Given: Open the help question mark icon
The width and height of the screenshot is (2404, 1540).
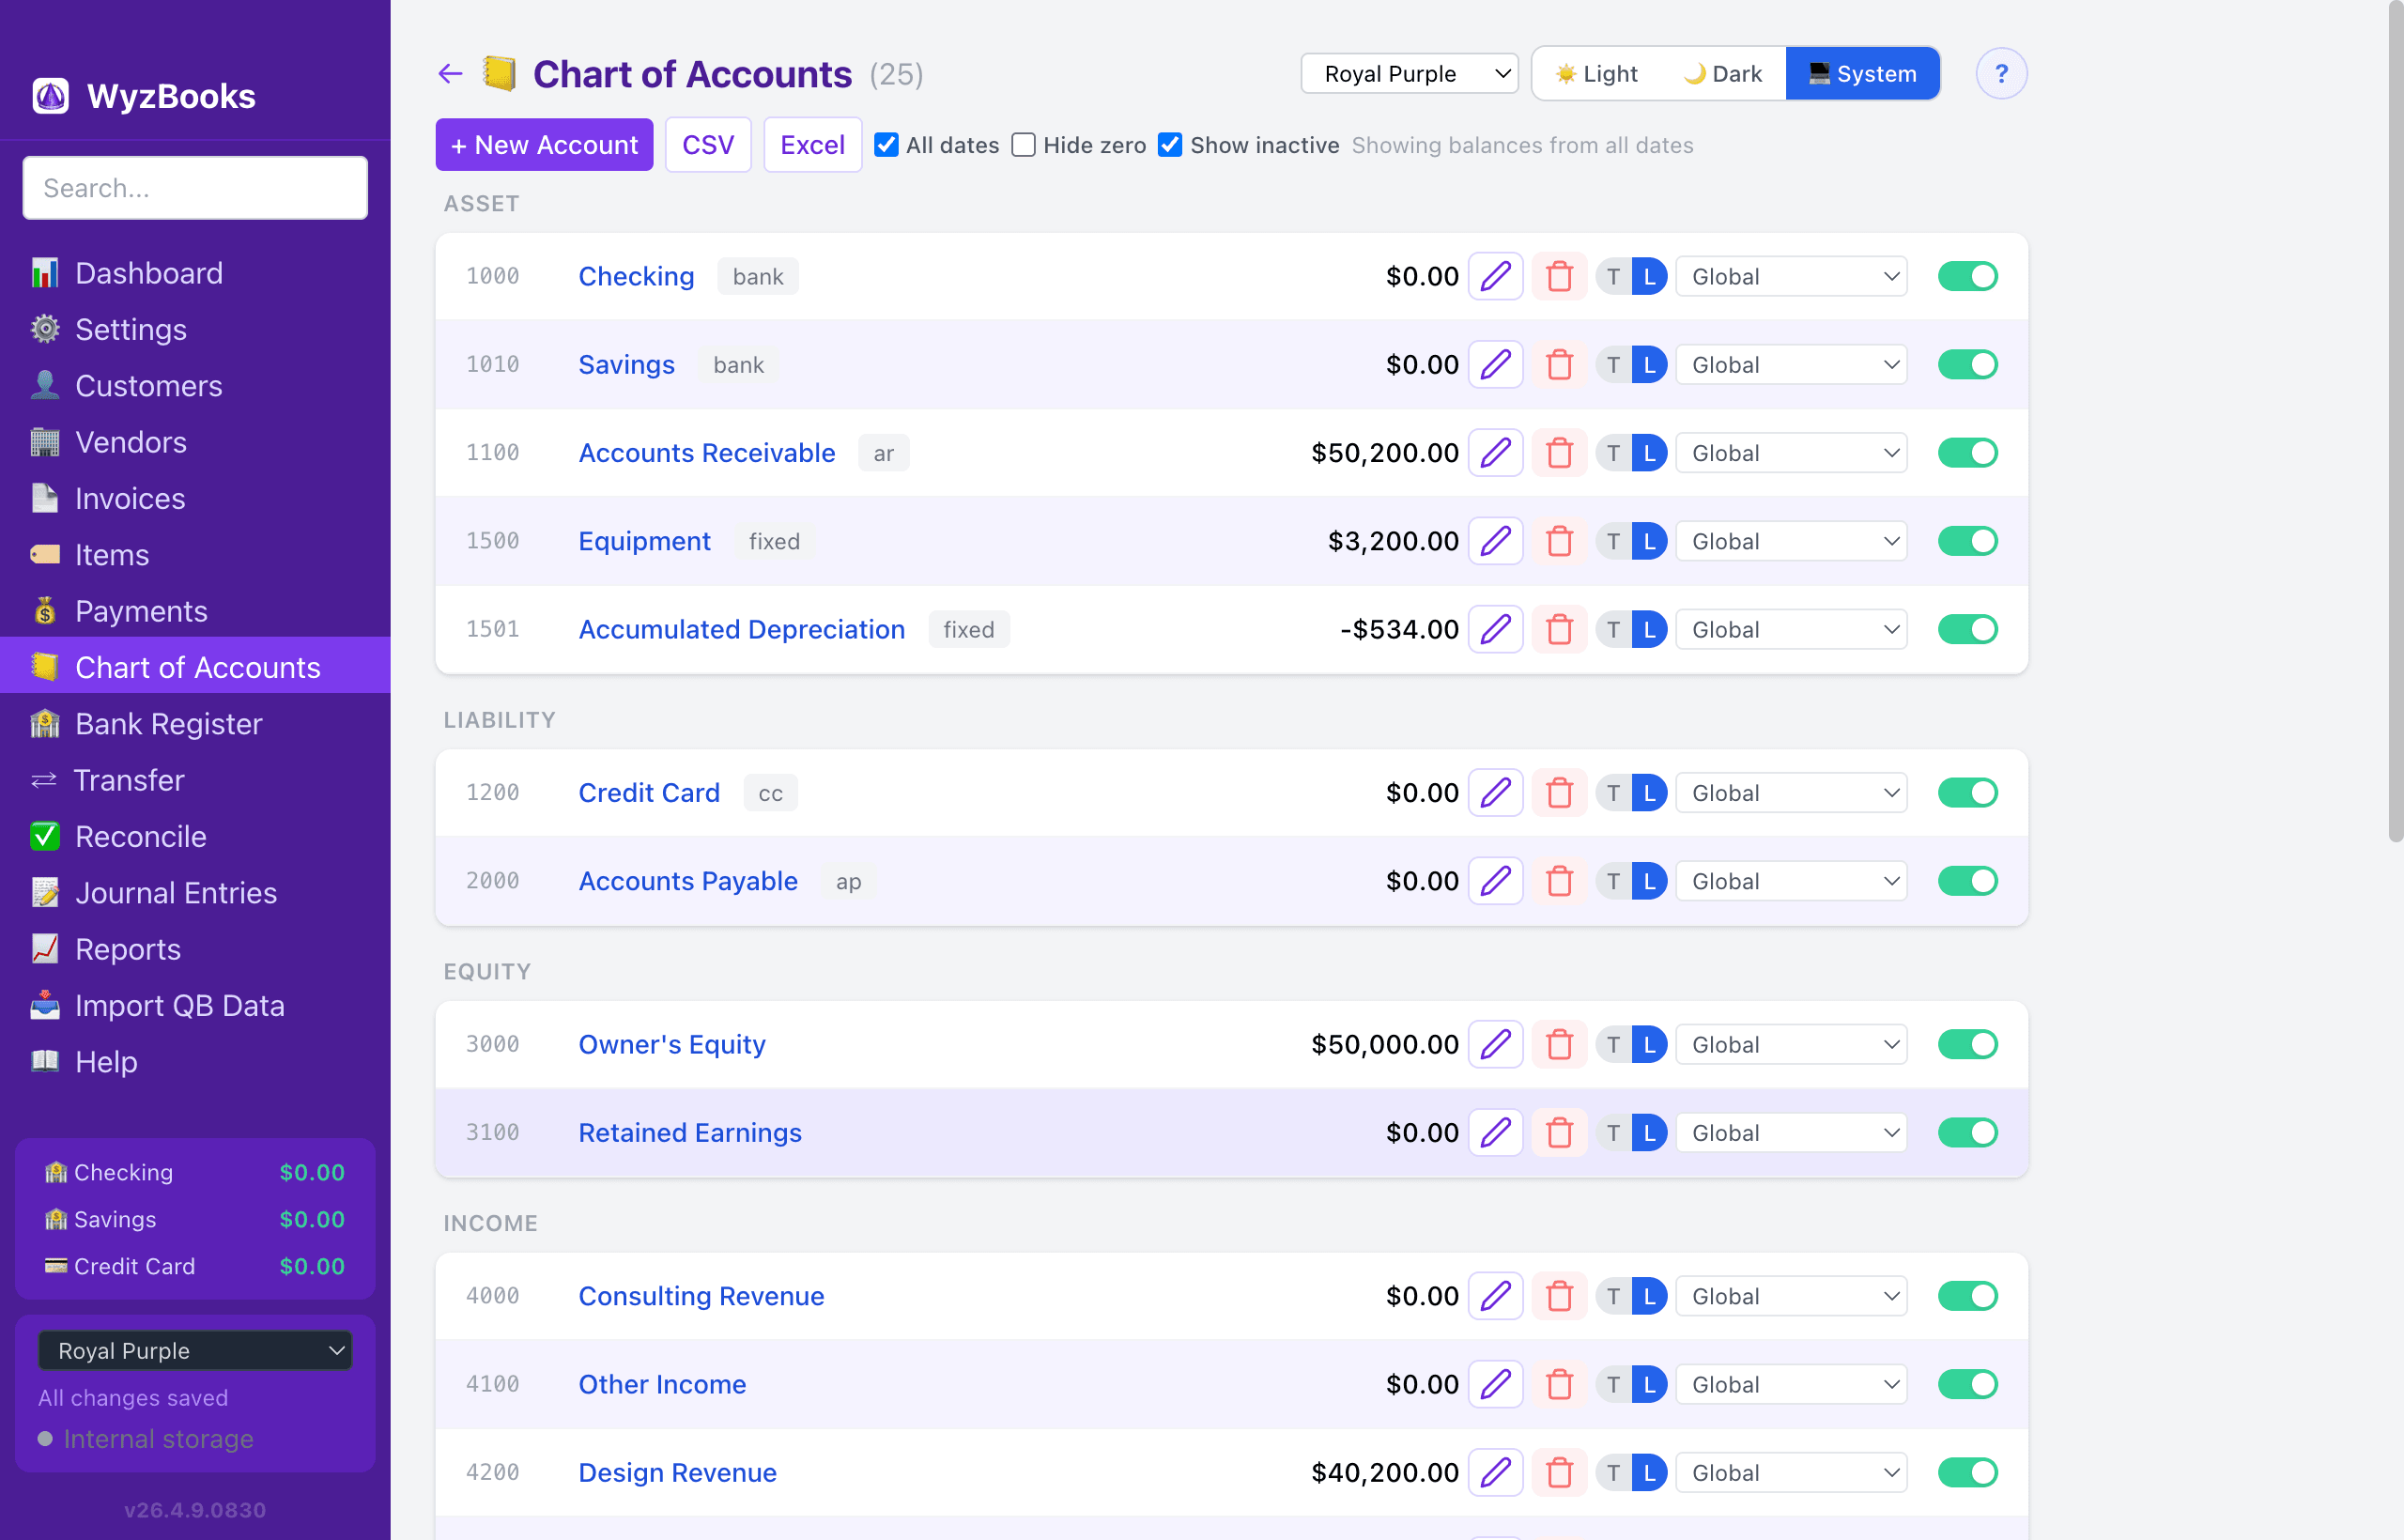Looking at the screenshot, I should point(2001,73).
